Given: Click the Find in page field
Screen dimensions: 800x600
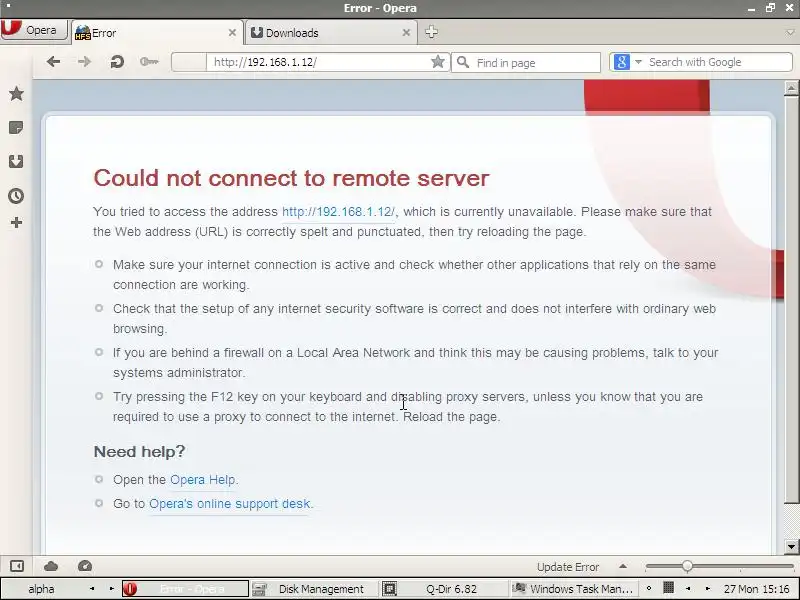Looking at the screenshot, I should point(526,63).
